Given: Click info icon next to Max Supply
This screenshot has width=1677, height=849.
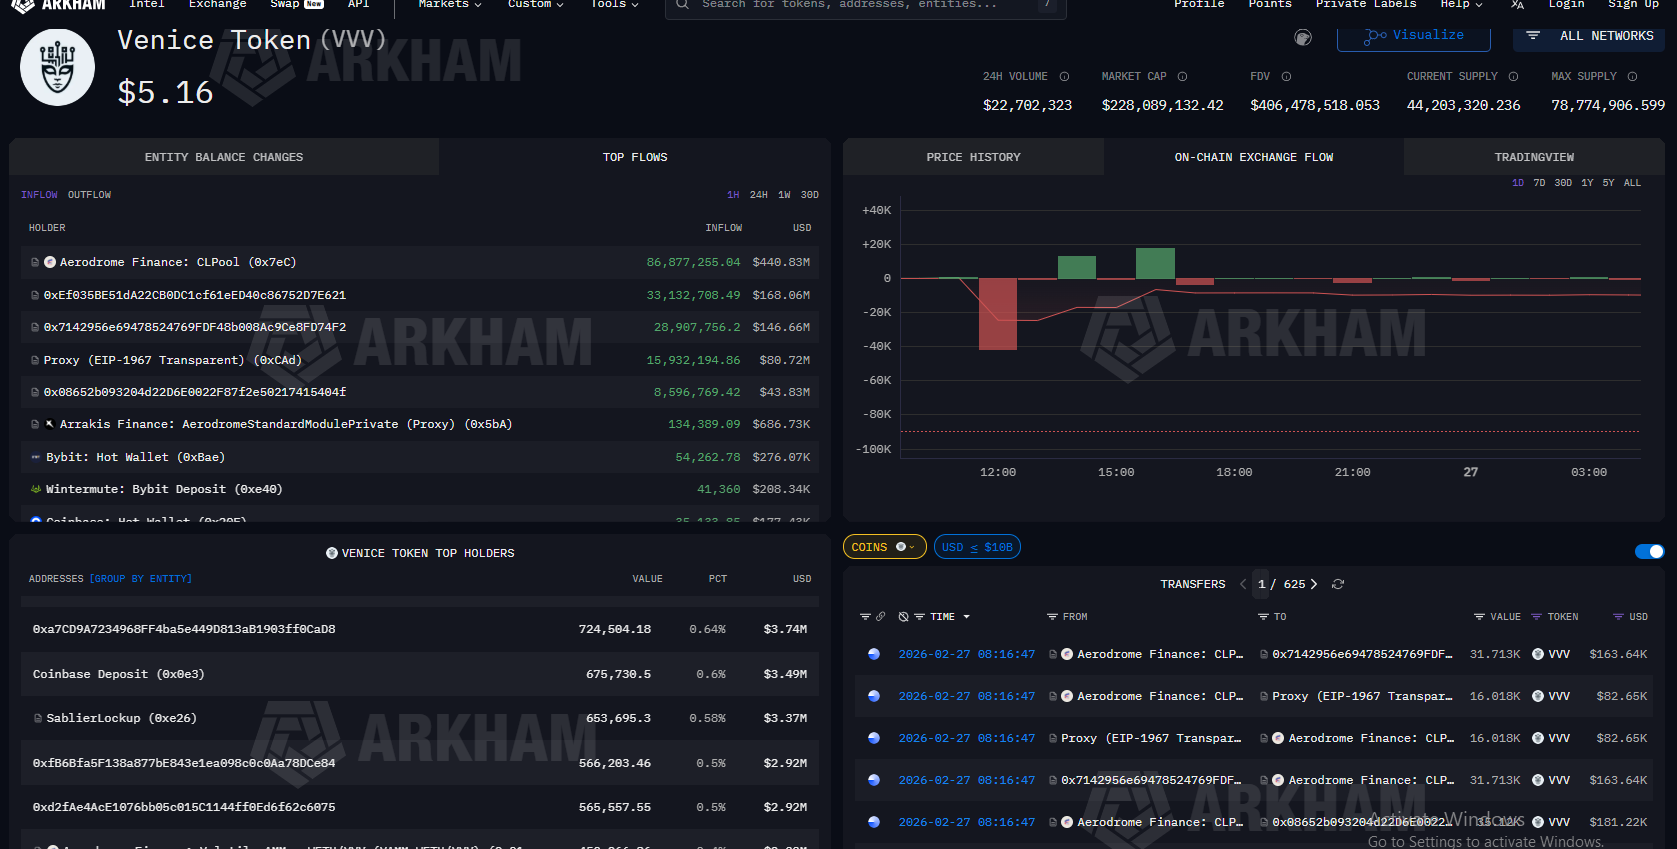Looking at the screenshot, I should (x=1632, y=77).
